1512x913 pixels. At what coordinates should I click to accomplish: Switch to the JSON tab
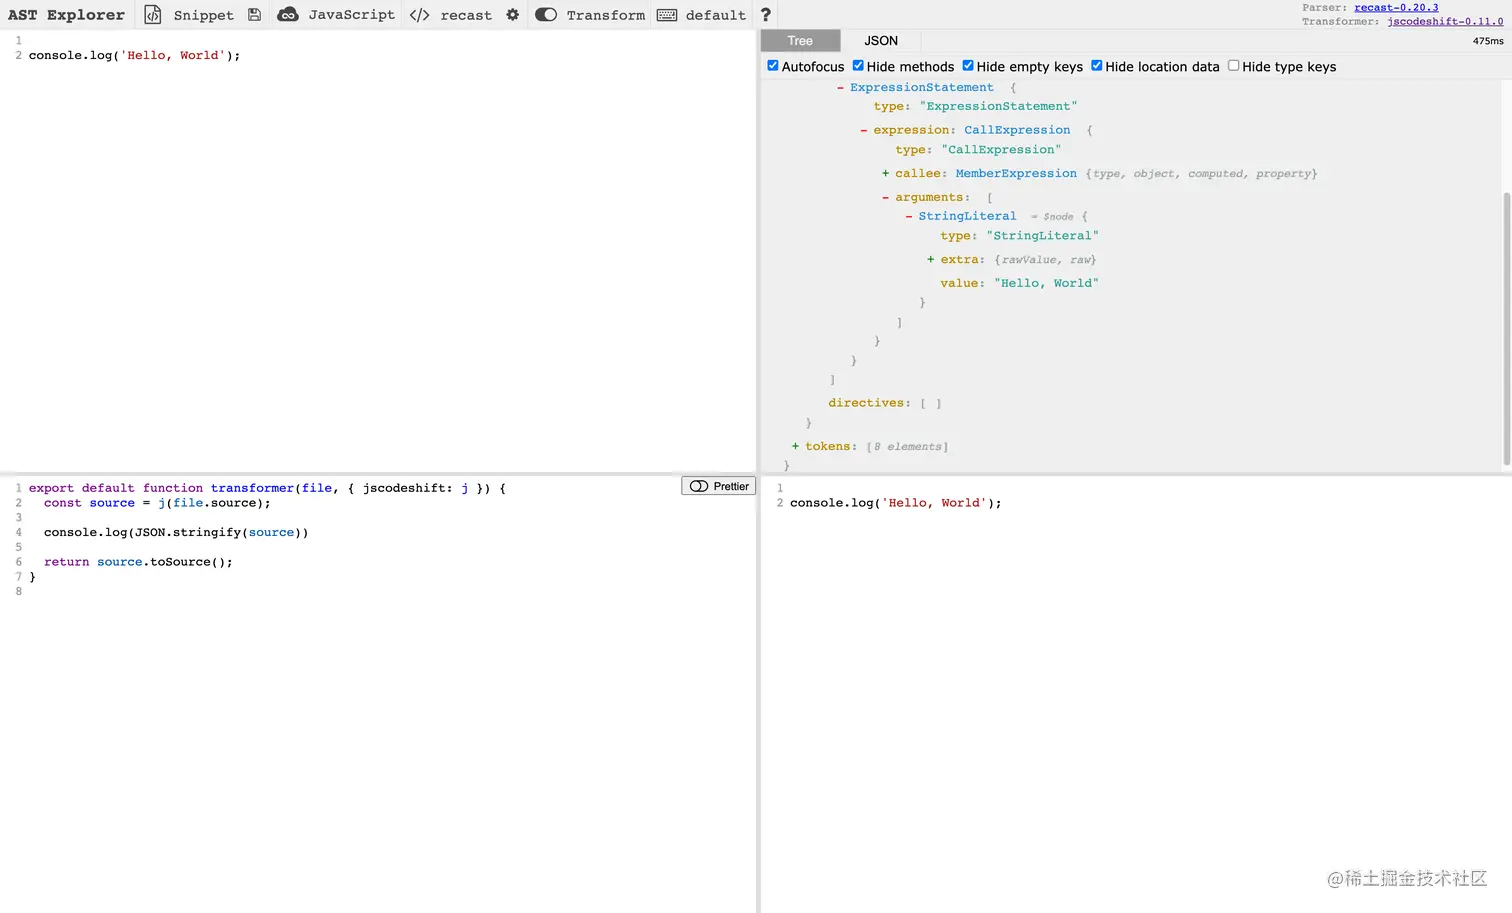click(x=881, y=41)
